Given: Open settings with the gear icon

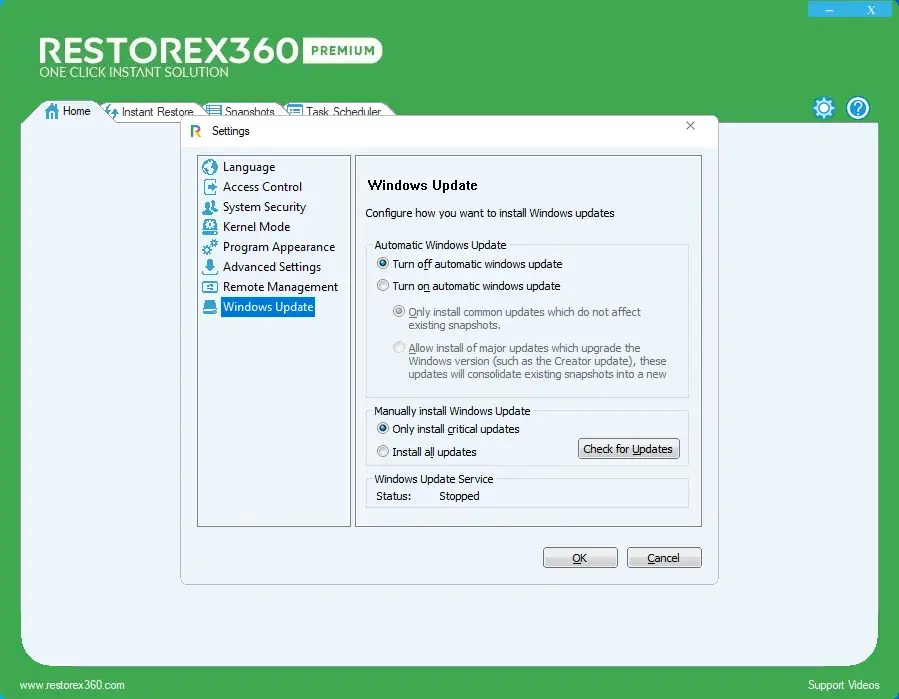Looking at the screenshot, I should point(823,108).
